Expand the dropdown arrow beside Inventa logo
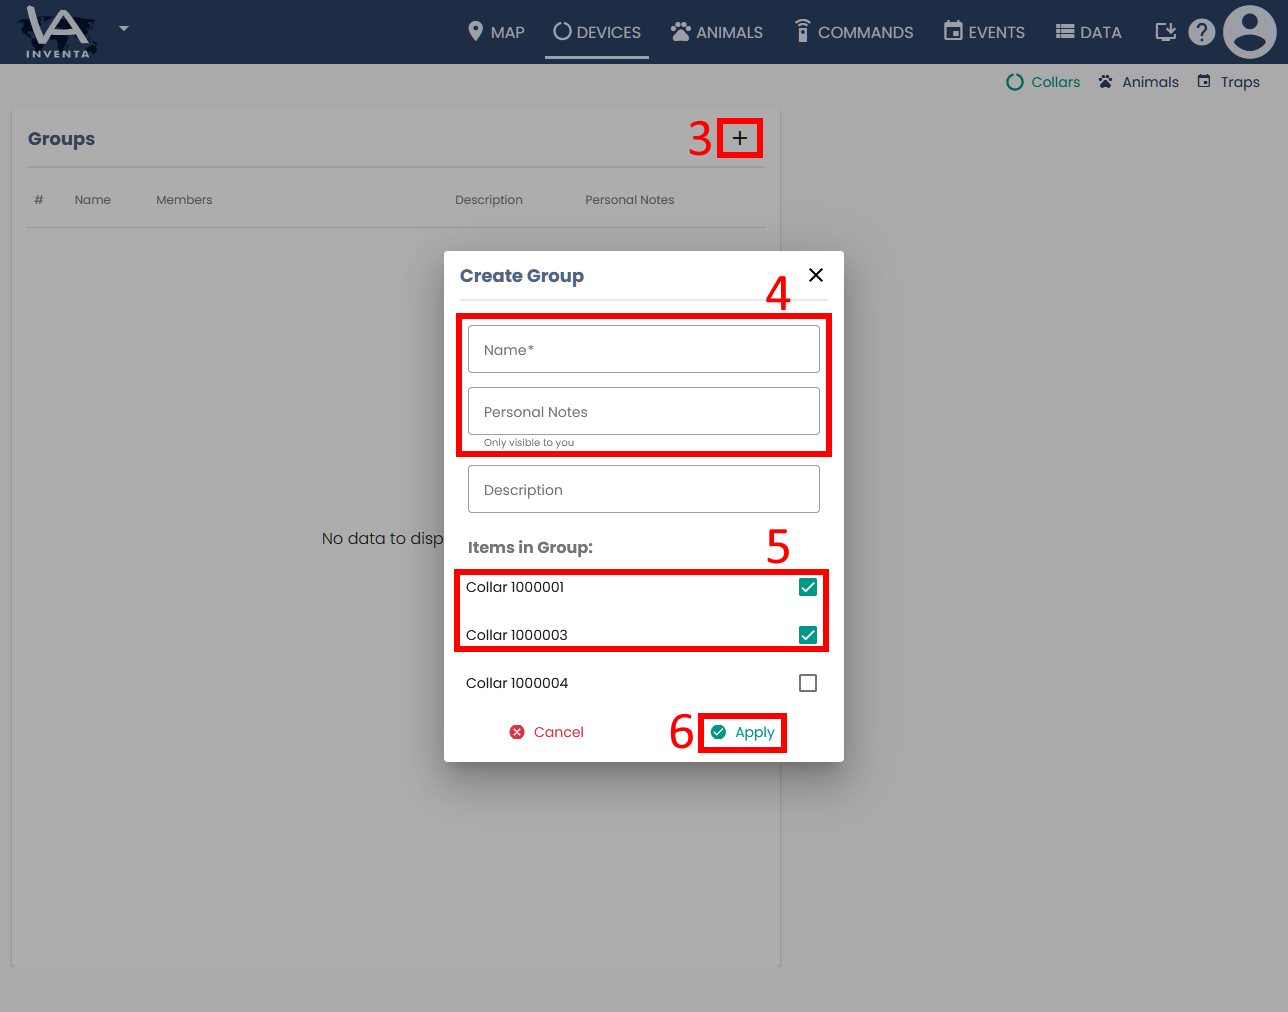This screenshot has width=1288, height=1012. click(124, 28)
